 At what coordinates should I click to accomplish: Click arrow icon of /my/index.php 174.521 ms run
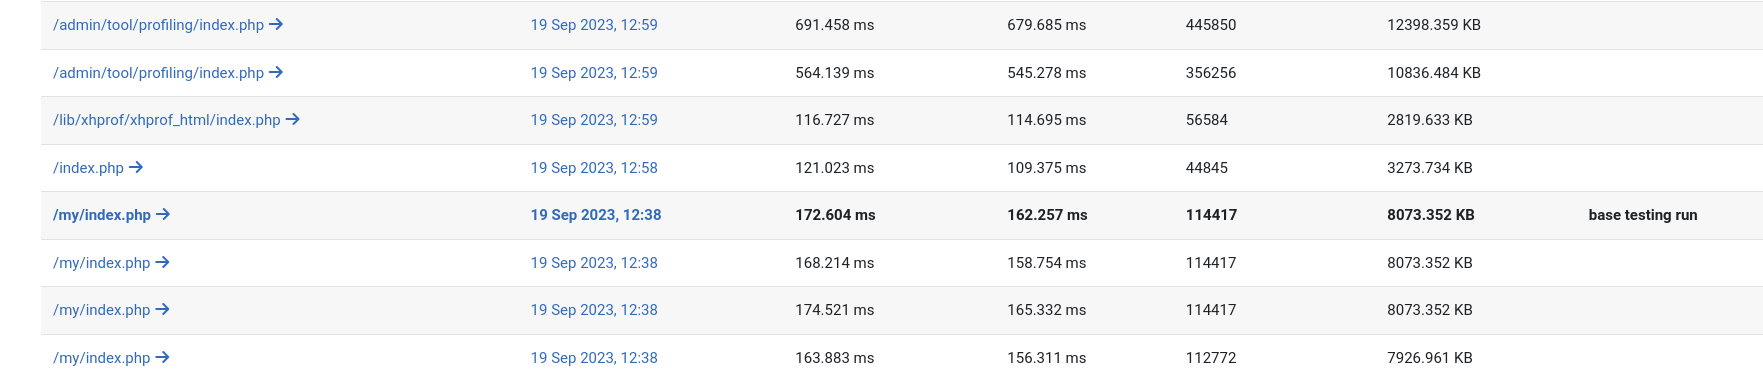tap(162, 310)
